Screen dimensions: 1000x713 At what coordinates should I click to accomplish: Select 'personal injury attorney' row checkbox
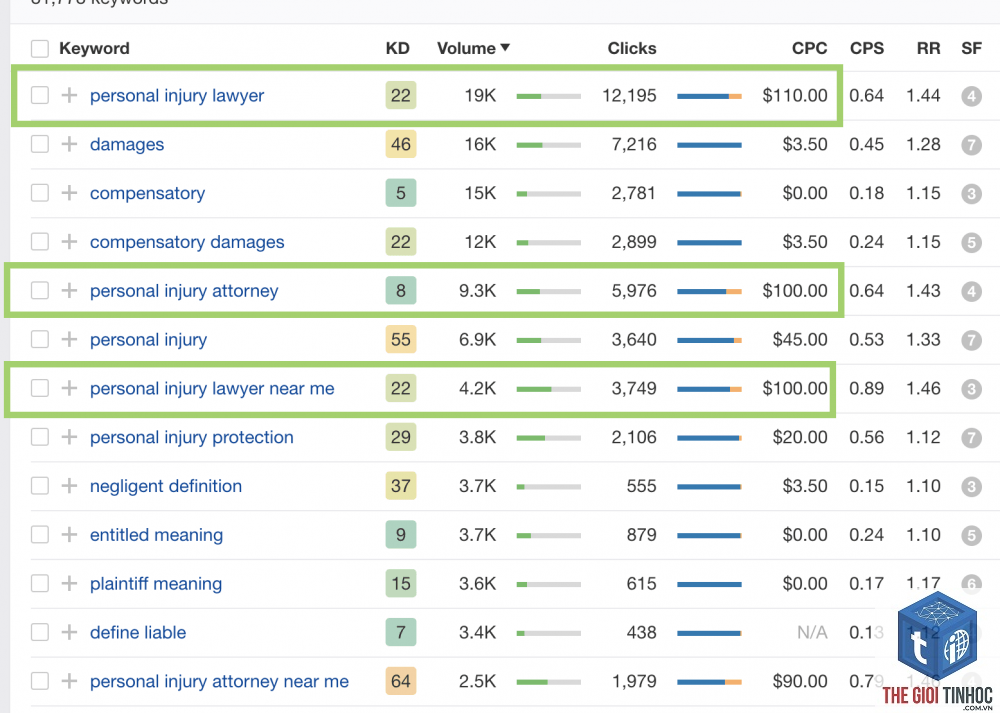point(40,291)
